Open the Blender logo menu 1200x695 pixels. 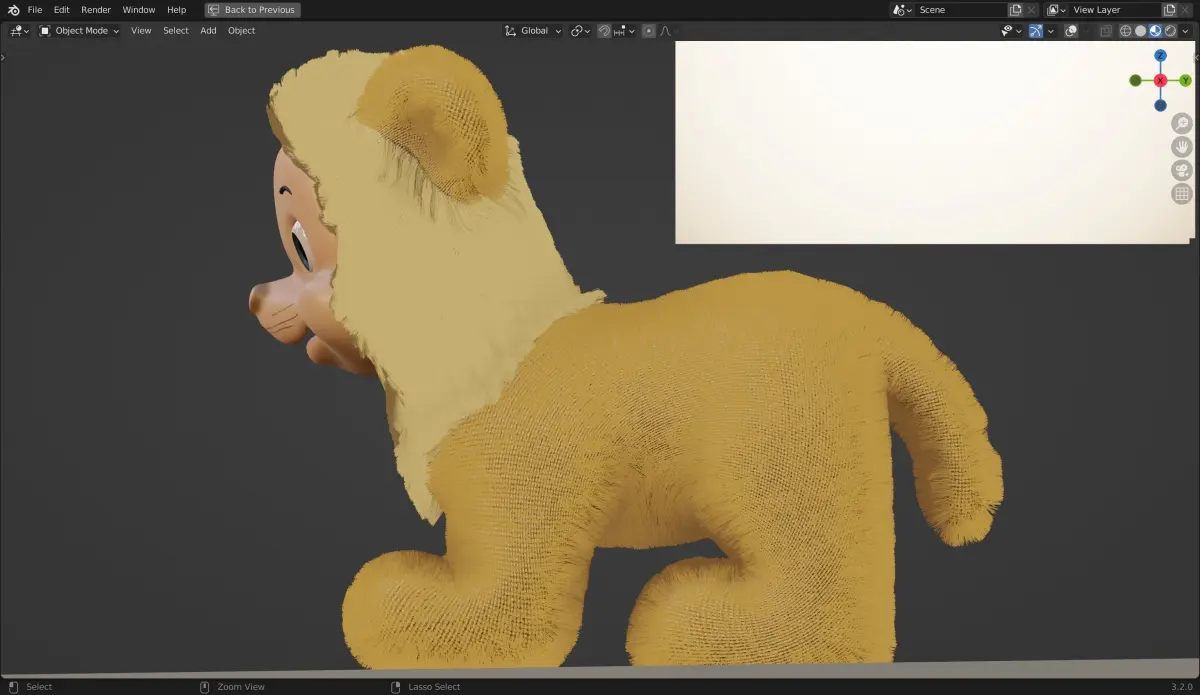coord(13,10)
